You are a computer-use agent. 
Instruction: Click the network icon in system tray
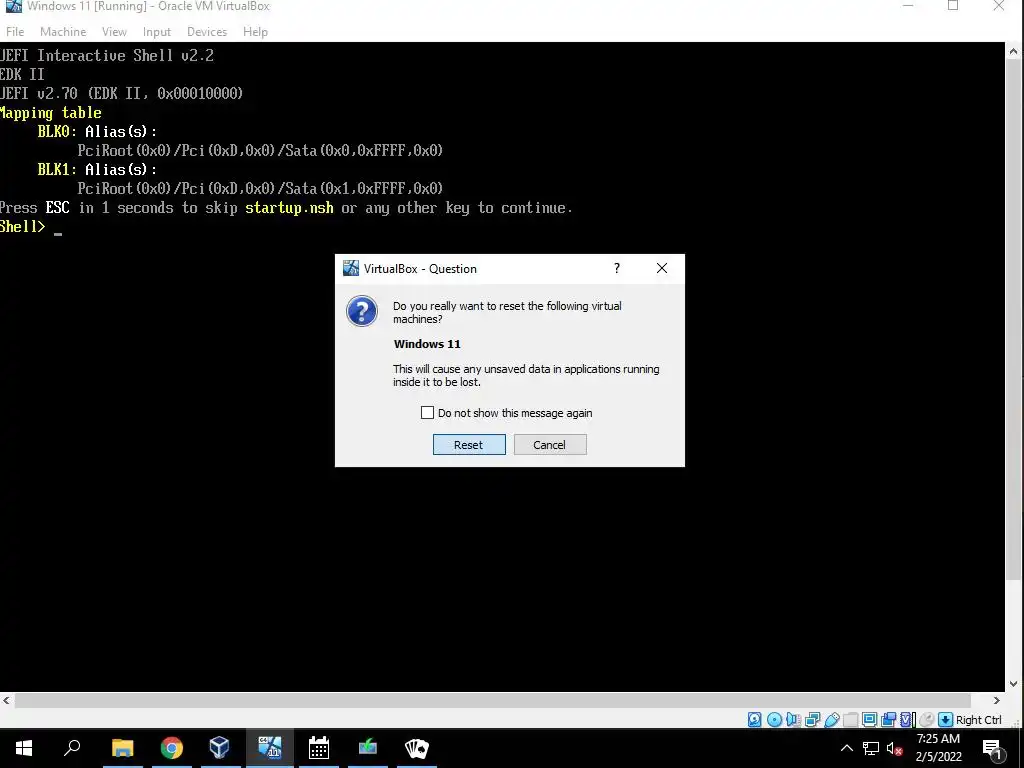[x=871, y=748]
